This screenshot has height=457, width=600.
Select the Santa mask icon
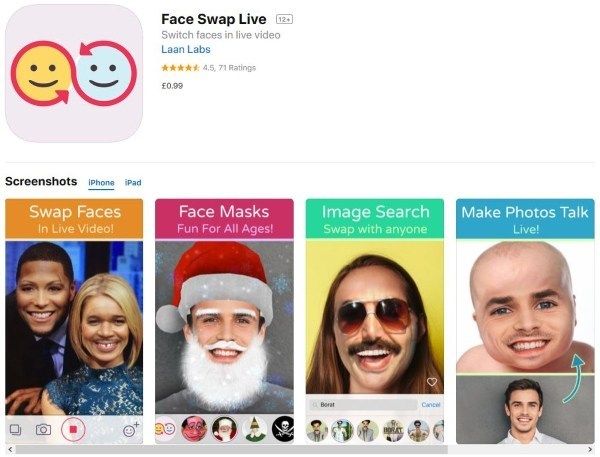(x=224, y=429)
